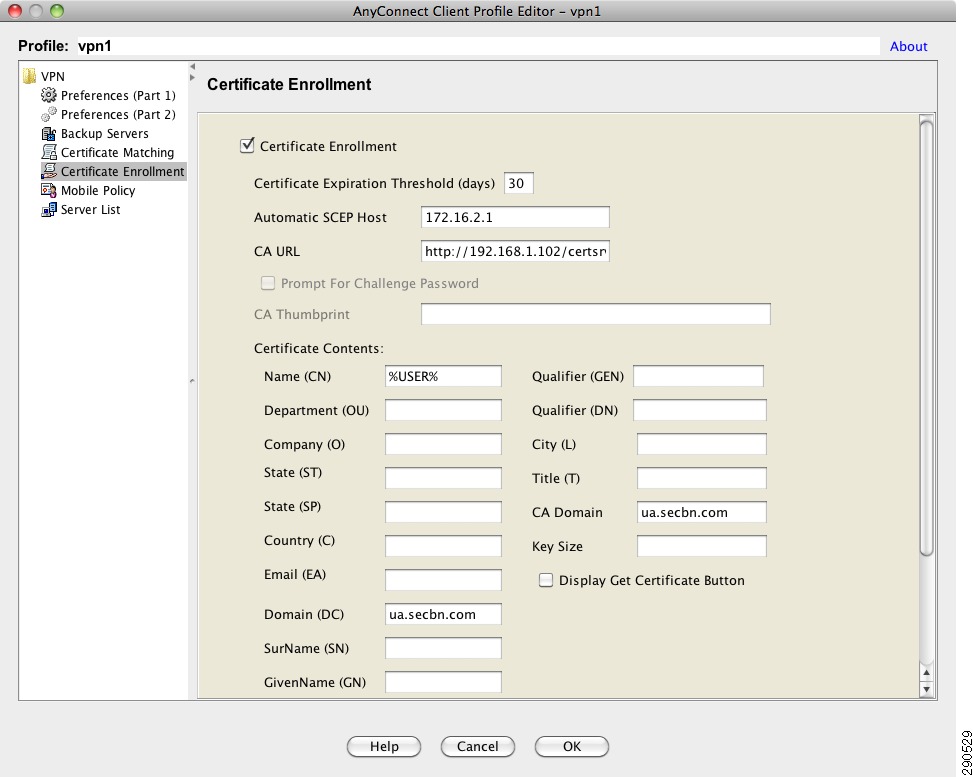Uncheck the Certificate Enrollment checkbox
The image size is (973, 777).
click(247, 146)
